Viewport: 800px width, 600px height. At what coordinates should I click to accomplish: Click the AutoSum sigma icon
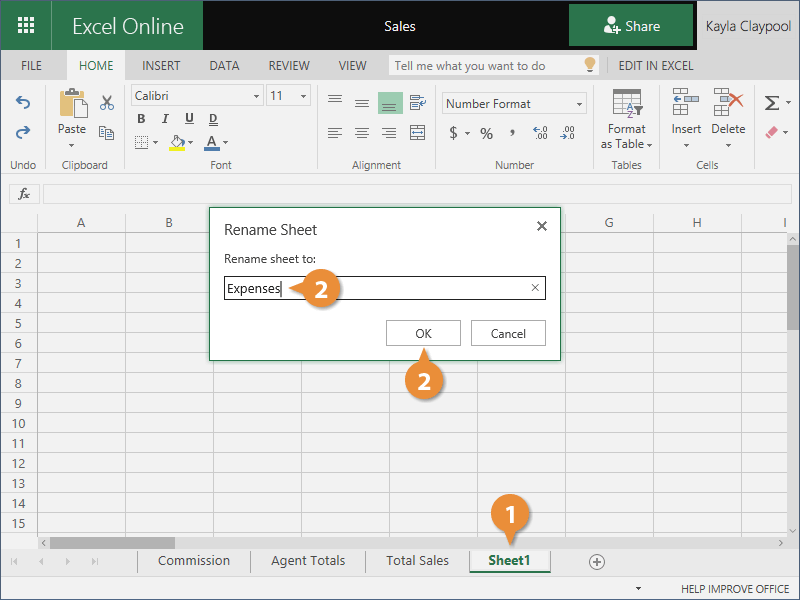click(771, 103)
